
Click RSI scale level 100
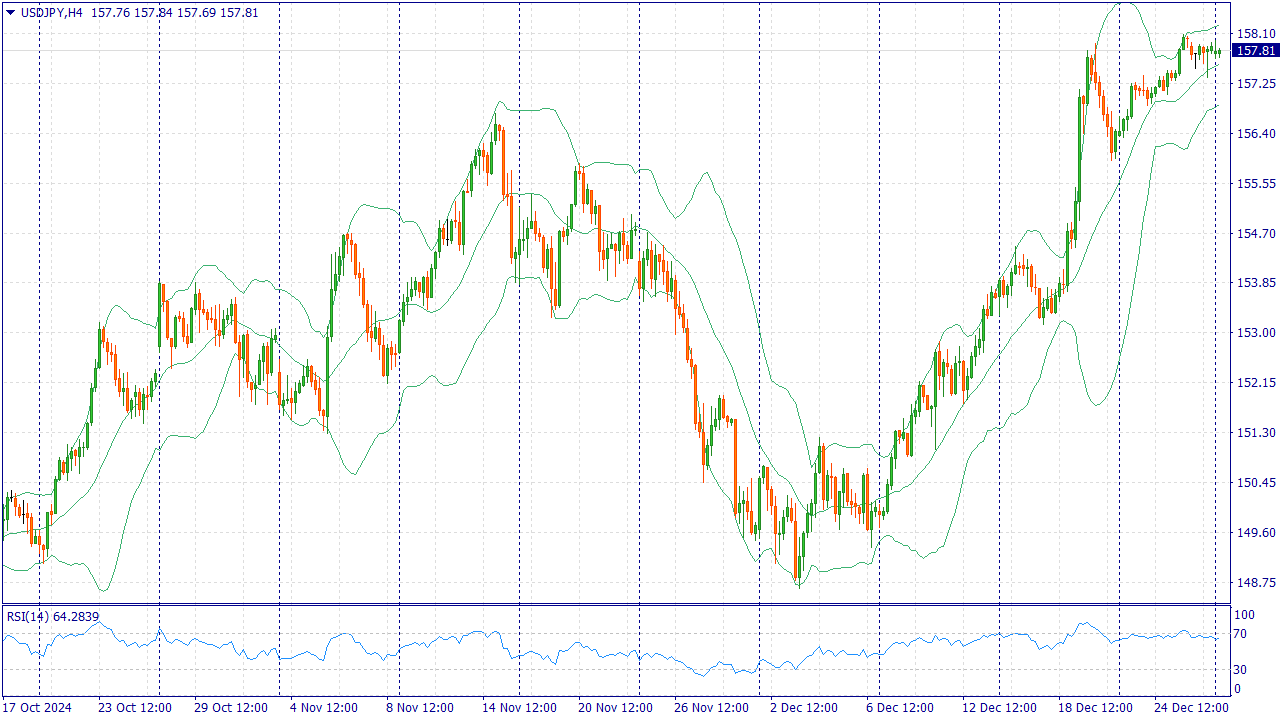(1243, 615)
